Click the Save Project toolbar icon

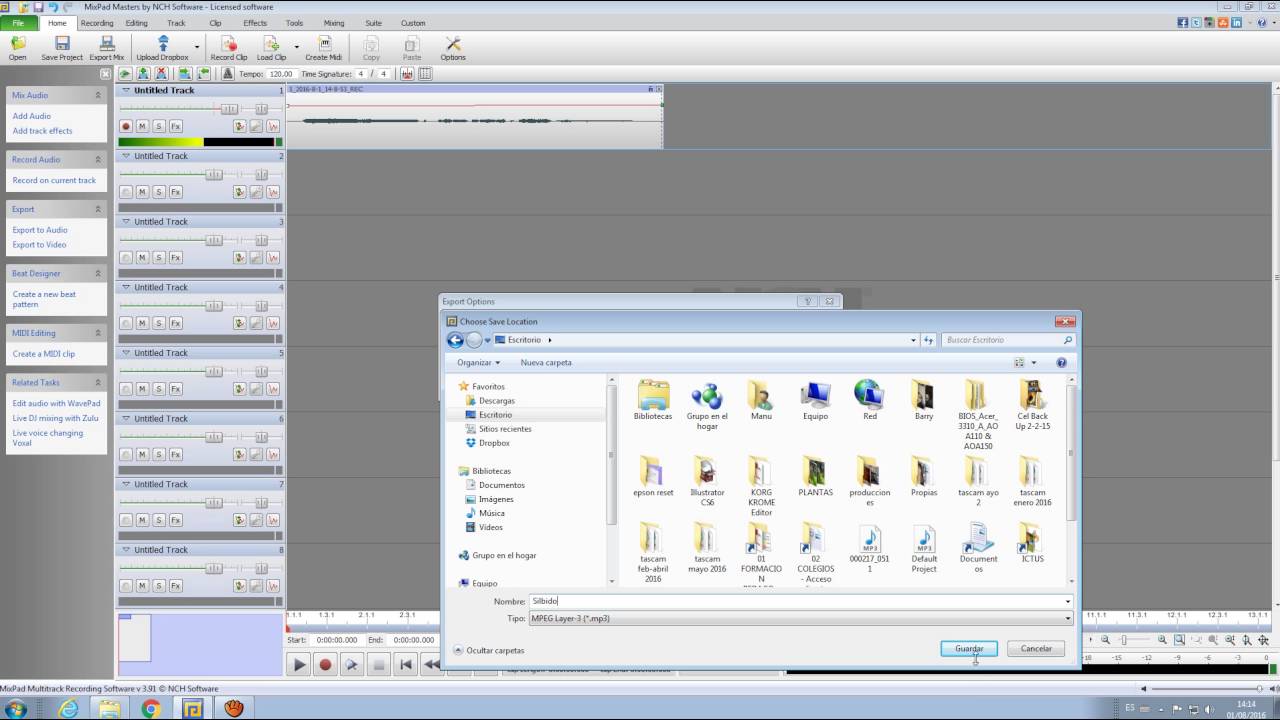[62, 48]
